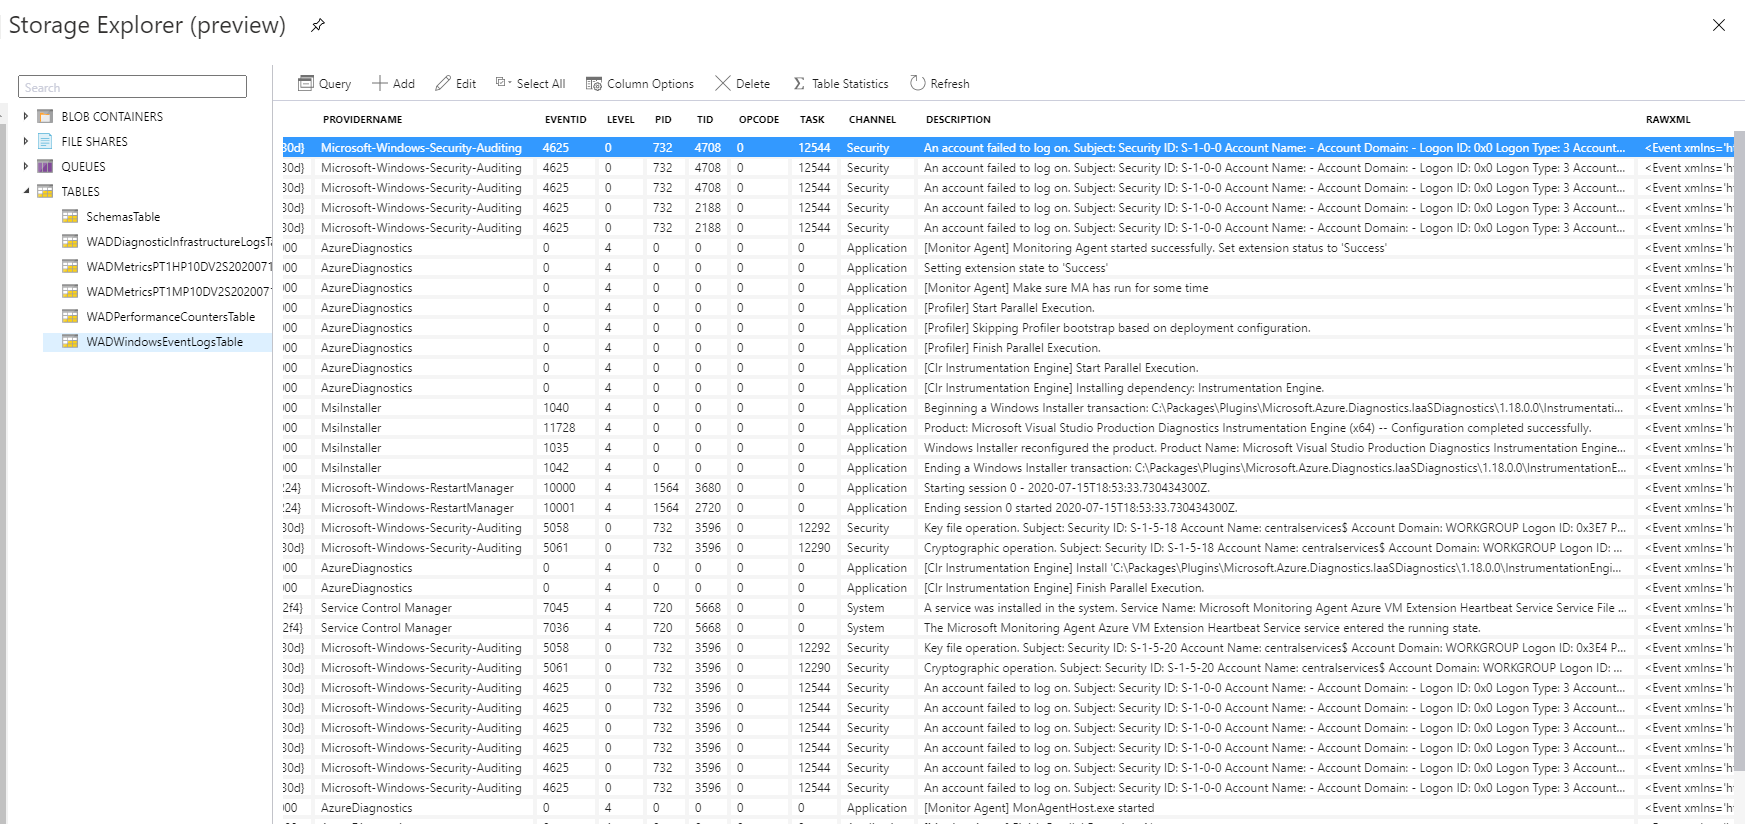Viewport: 1745px width, 824px height.
Task: Click the Delete toolbar button
Action: (742, 83)
